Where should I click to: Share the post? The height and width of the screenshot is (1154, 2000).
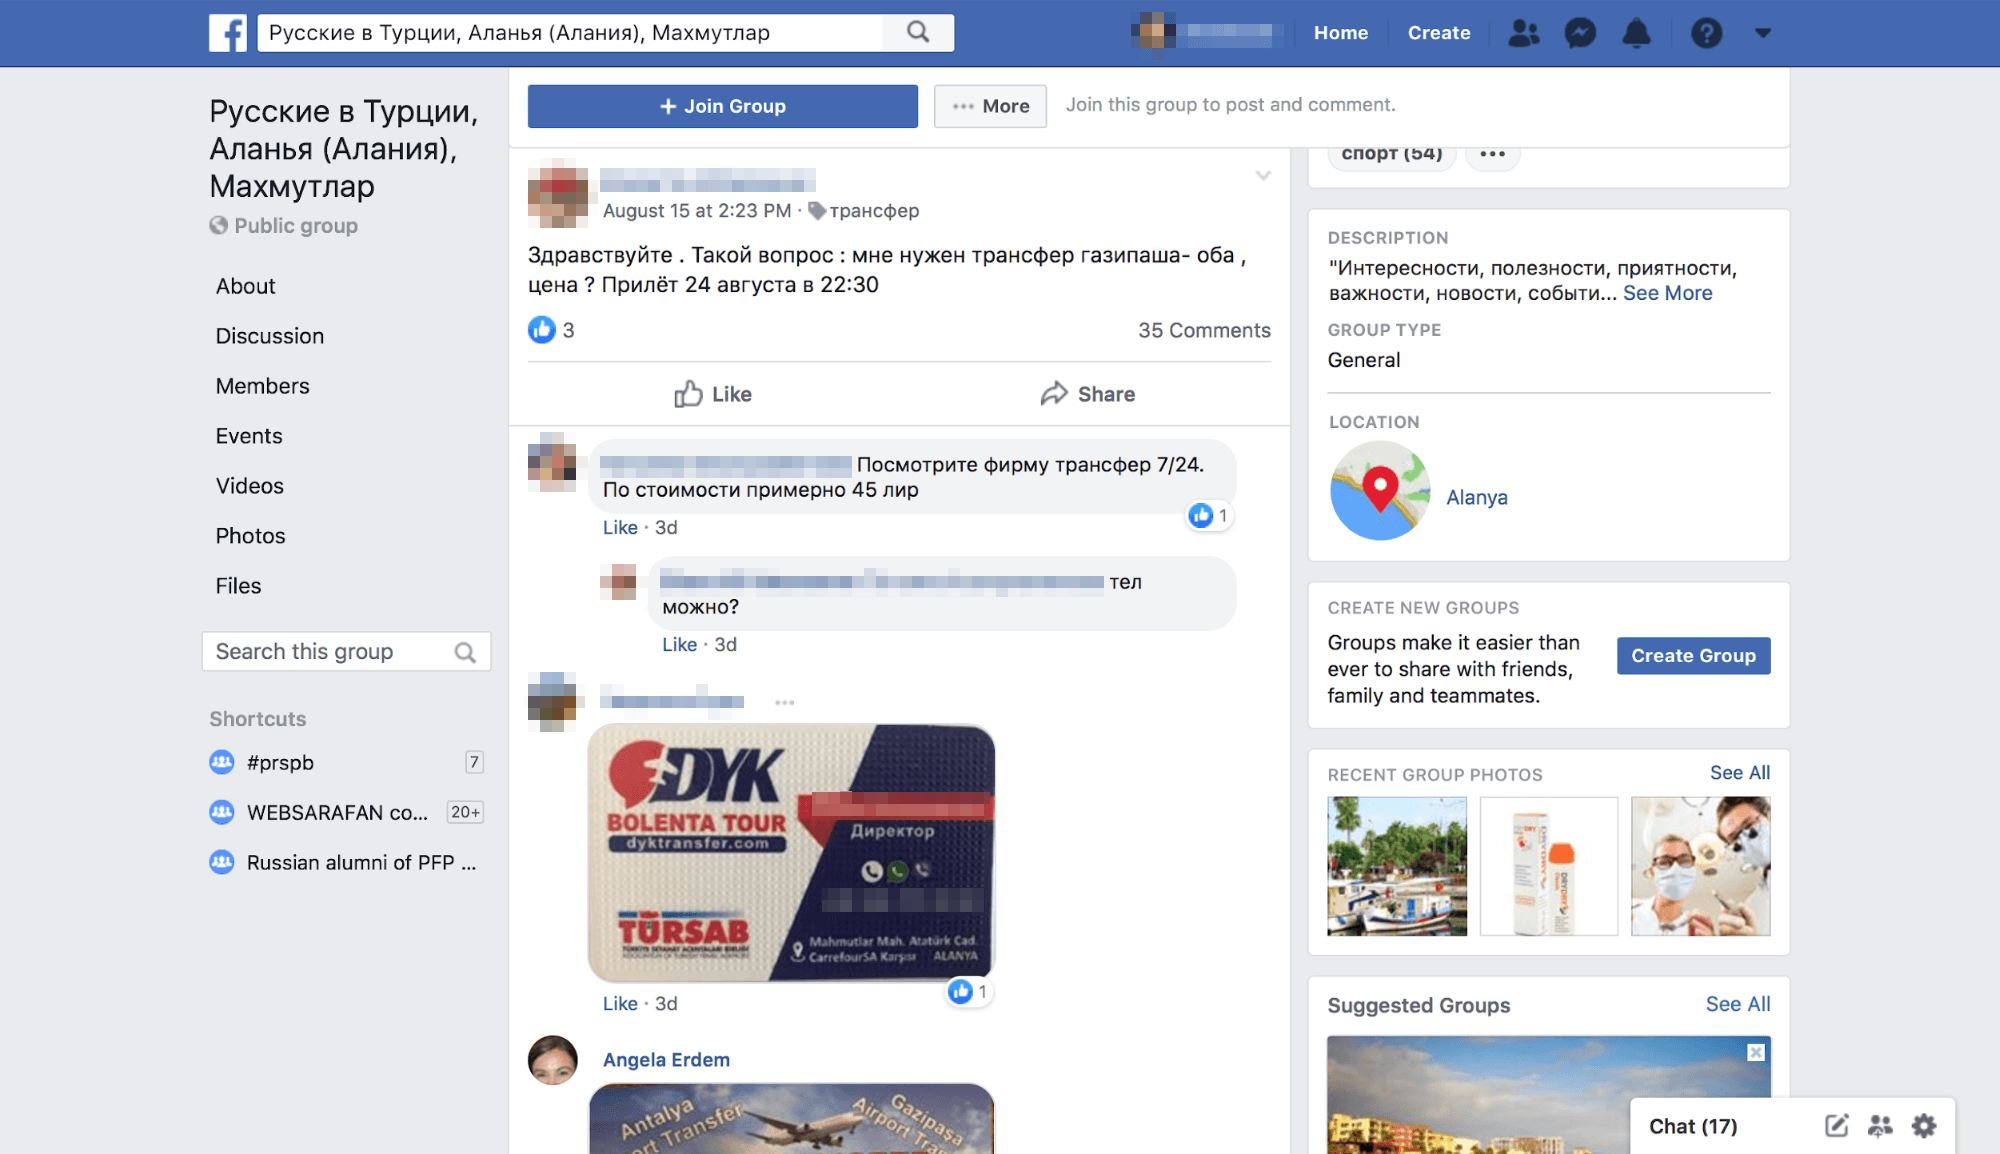(x=1087, y=394)
